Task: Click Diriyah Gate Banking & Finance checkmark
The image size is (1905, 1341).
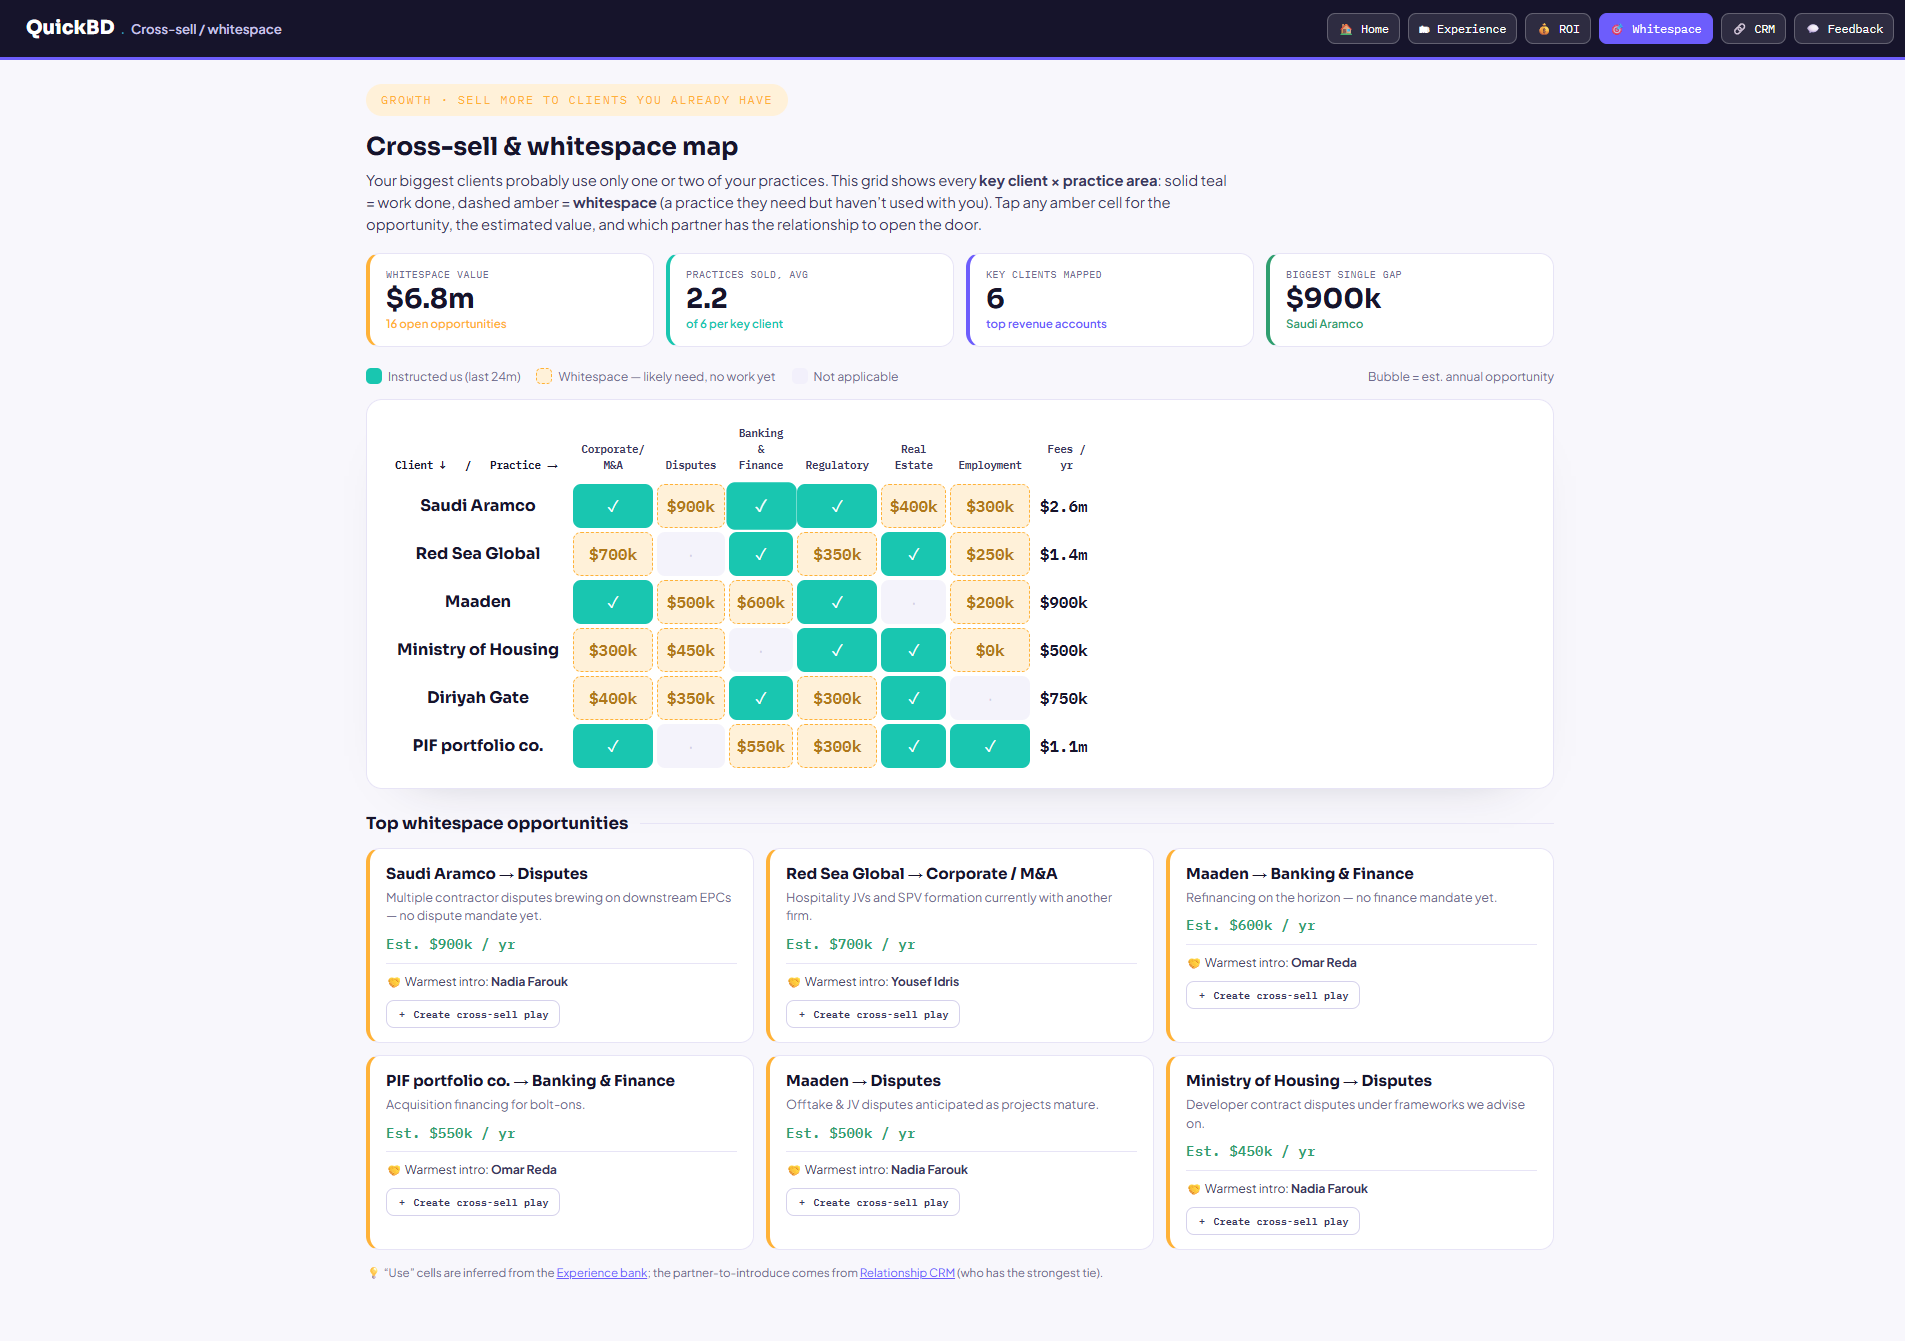Action: point(761,698)
